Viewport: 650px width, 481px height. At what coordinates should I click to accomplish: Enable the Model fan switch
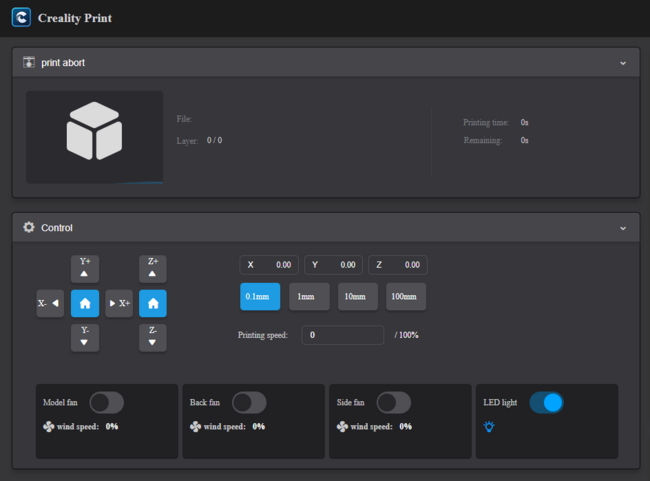(106, 402)
